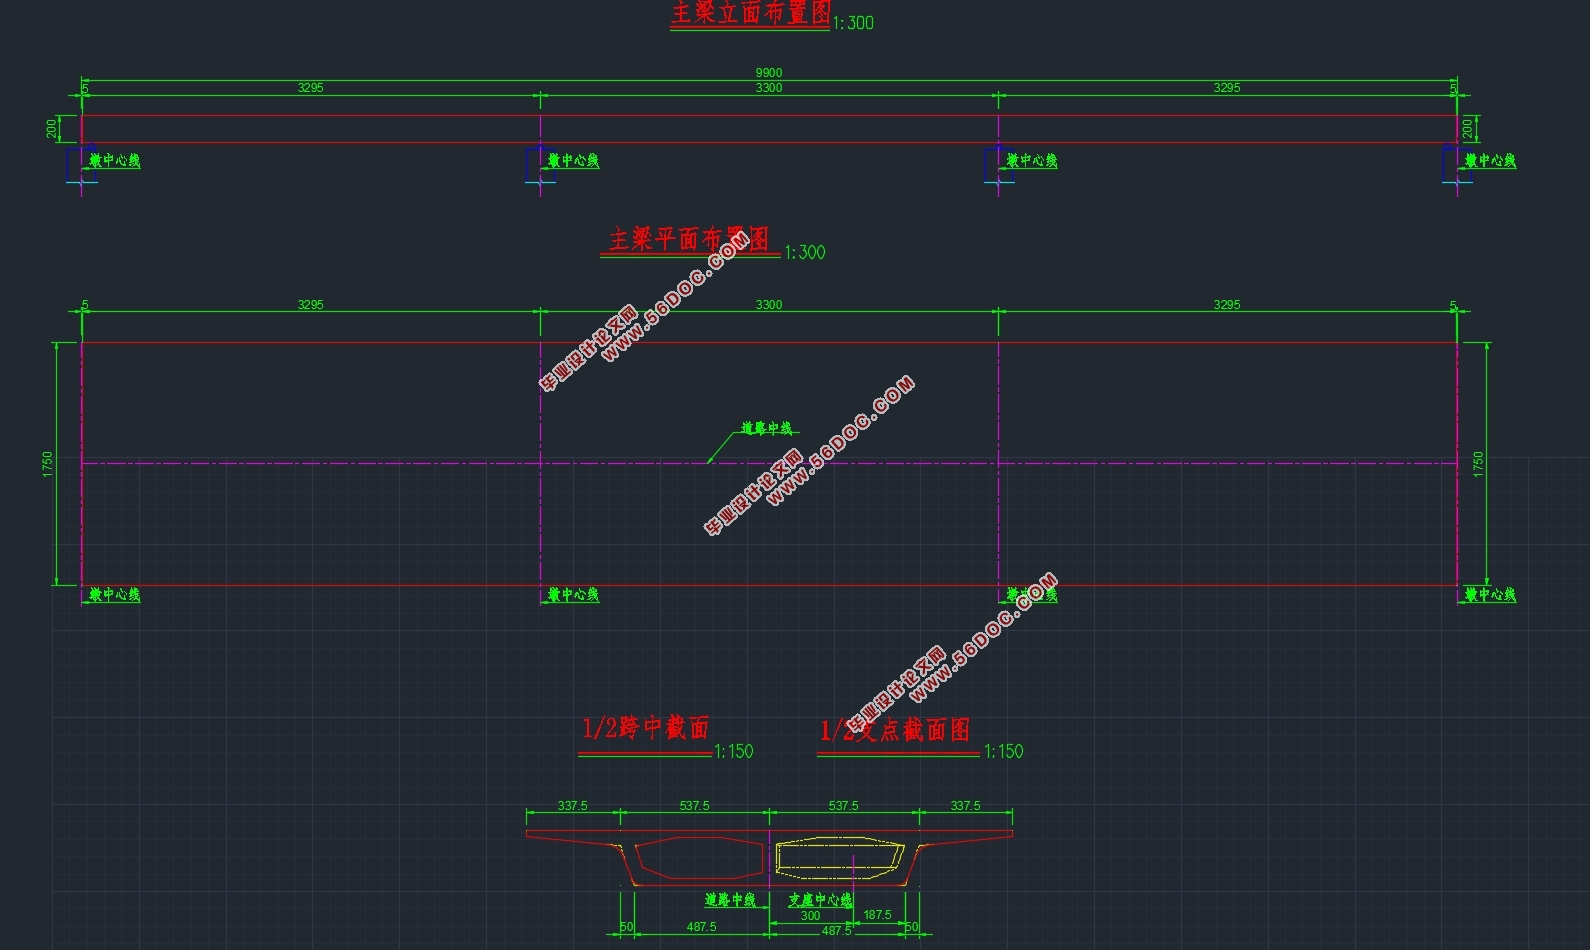This screenshot has height=950, width=1590.
Task: Select the right 487.5 dimension under the cross-section
Action: coord(837,931)
